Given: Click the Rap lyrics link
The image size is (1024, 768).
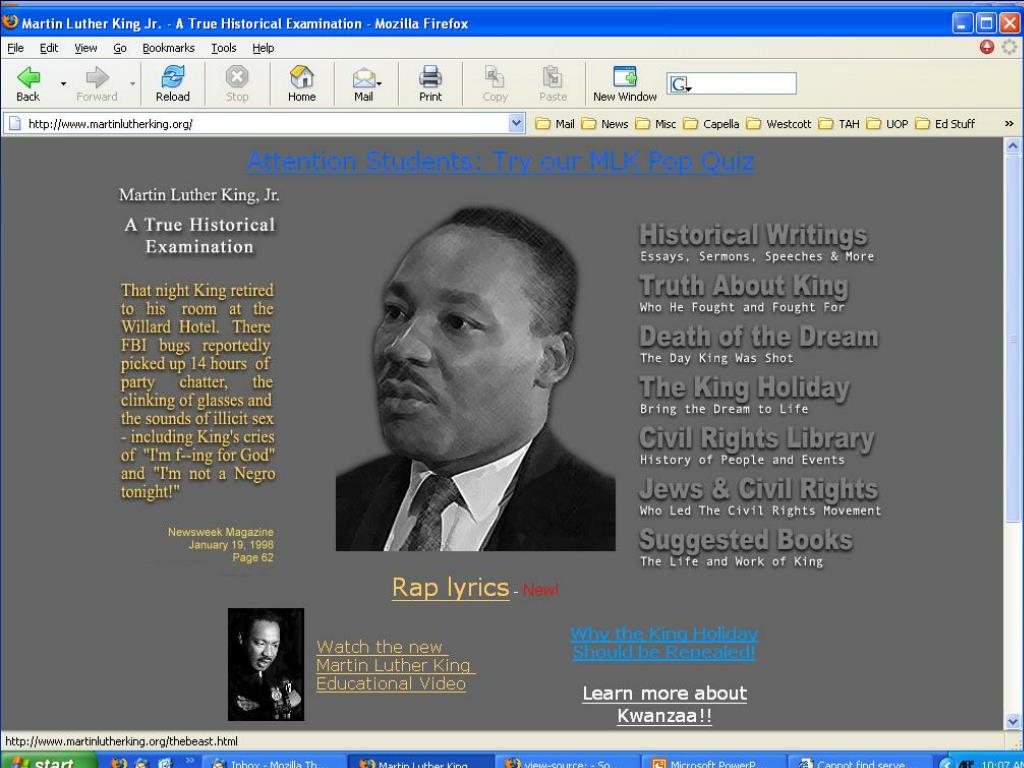Looking at the screenshot, I should tap(450, 587).
